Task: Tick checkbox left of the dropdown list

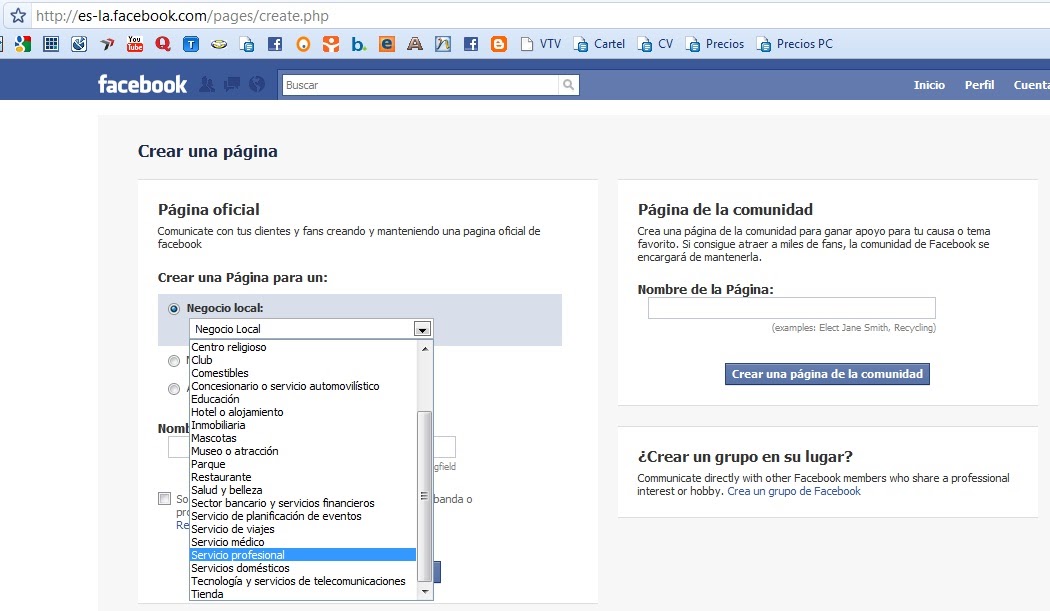Action: click(x=165, y=498)
